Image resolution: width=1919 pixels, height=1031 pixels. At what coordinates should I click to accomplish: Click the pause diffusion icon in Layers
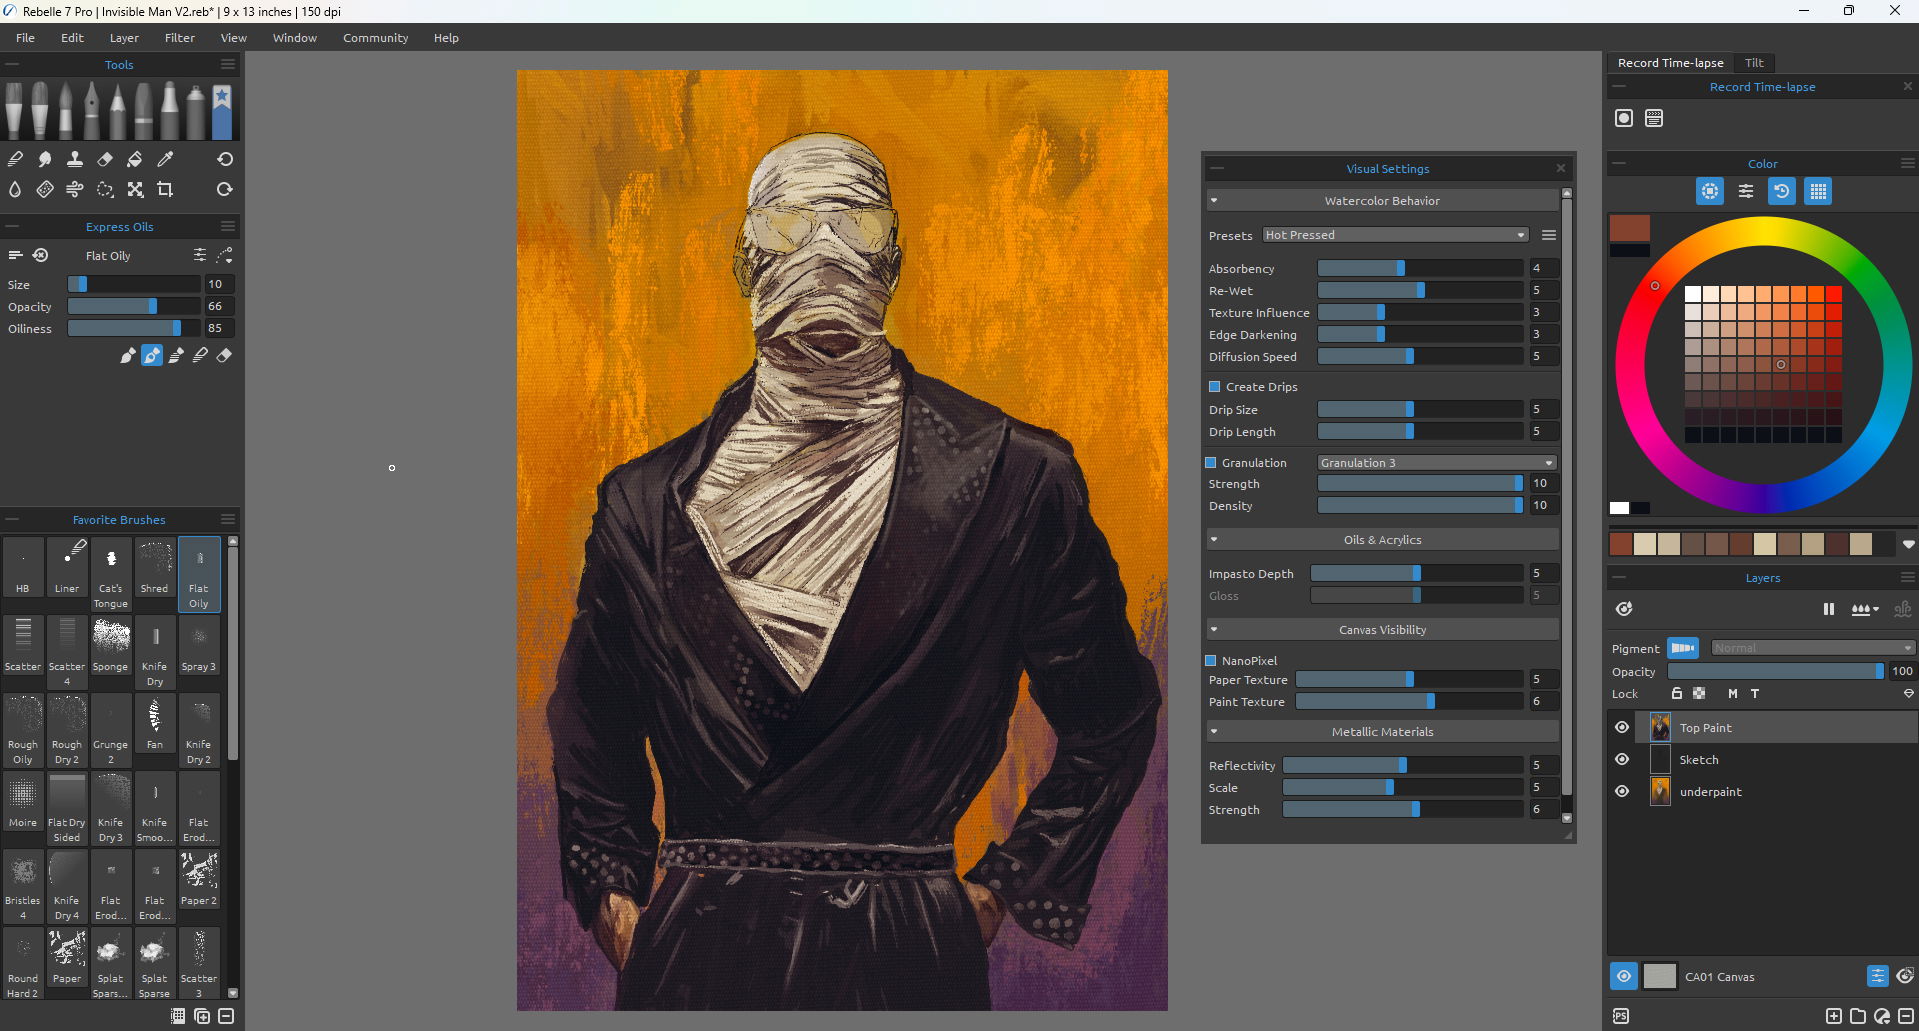coord(1829,609)
